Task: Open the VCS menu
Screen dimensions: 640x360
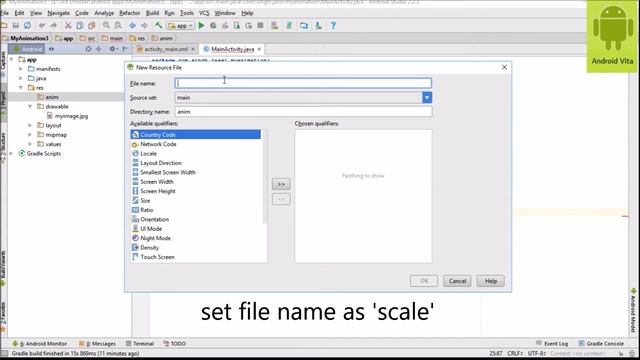Action: tap(204, 13)
